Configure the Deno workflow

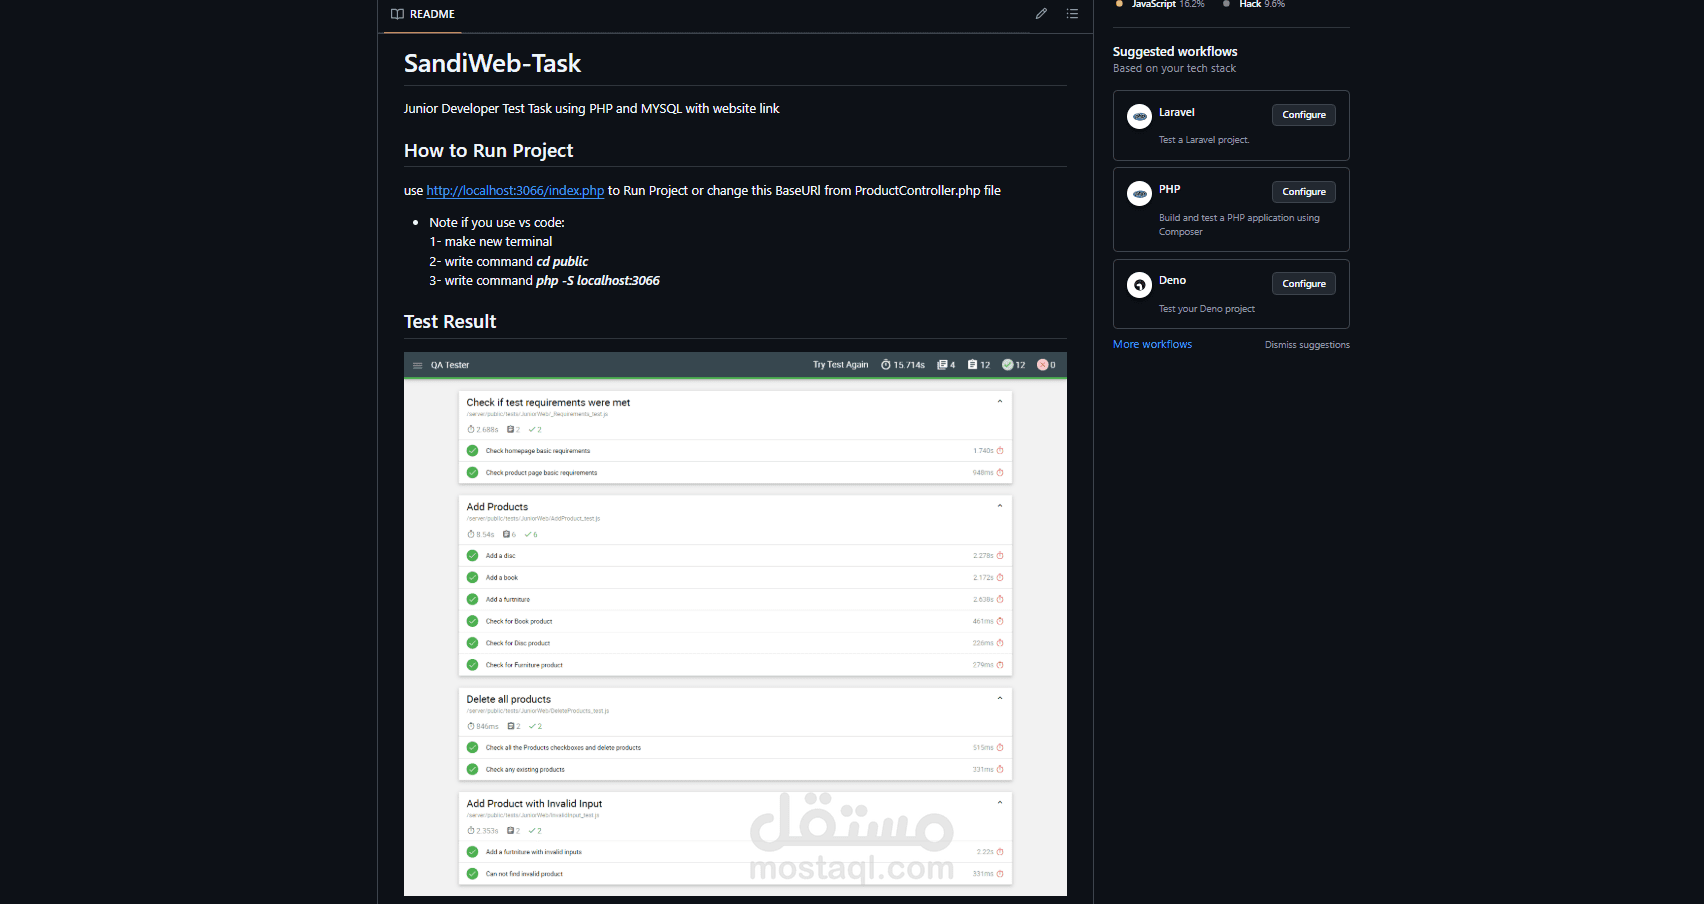[x=1304, y=284]
